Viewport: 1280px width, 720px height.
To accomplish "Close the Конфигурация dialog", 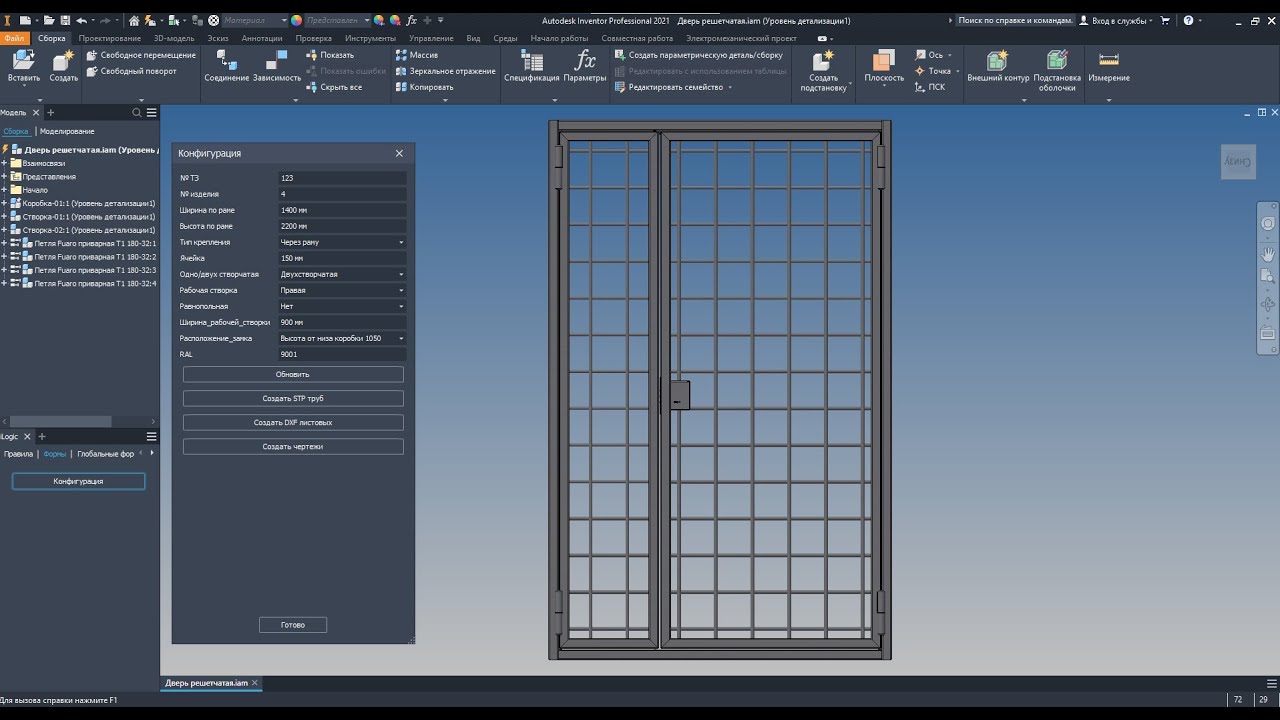I will (x=399, y=153).
